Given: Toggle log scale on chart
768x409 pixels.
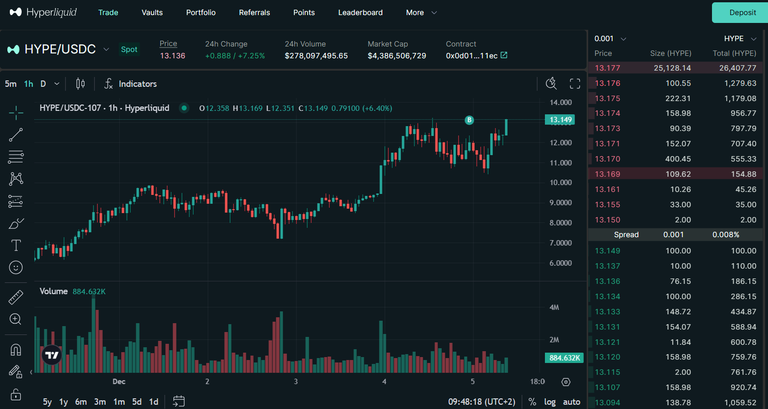Looking at the screenshot, I should (x=550, y=402).
